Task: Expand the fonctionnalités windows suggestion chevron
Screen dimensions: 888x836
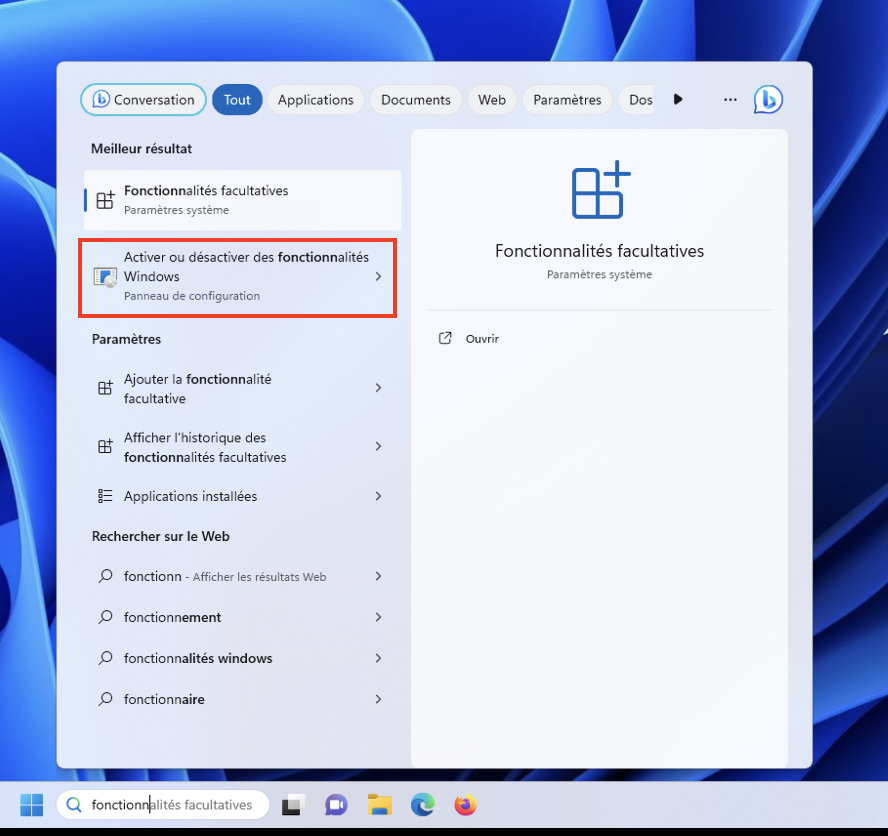Action: [x=378, y=658]
